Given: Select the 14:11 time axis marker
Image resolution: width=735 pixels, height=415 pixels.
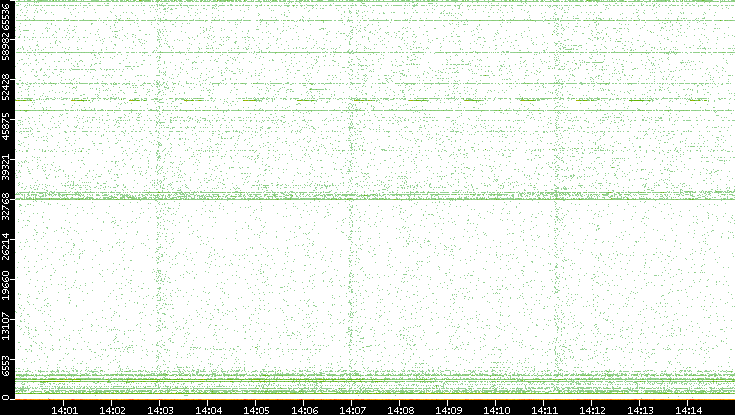Looking at the screenshot, I should [x=544, y=409].
